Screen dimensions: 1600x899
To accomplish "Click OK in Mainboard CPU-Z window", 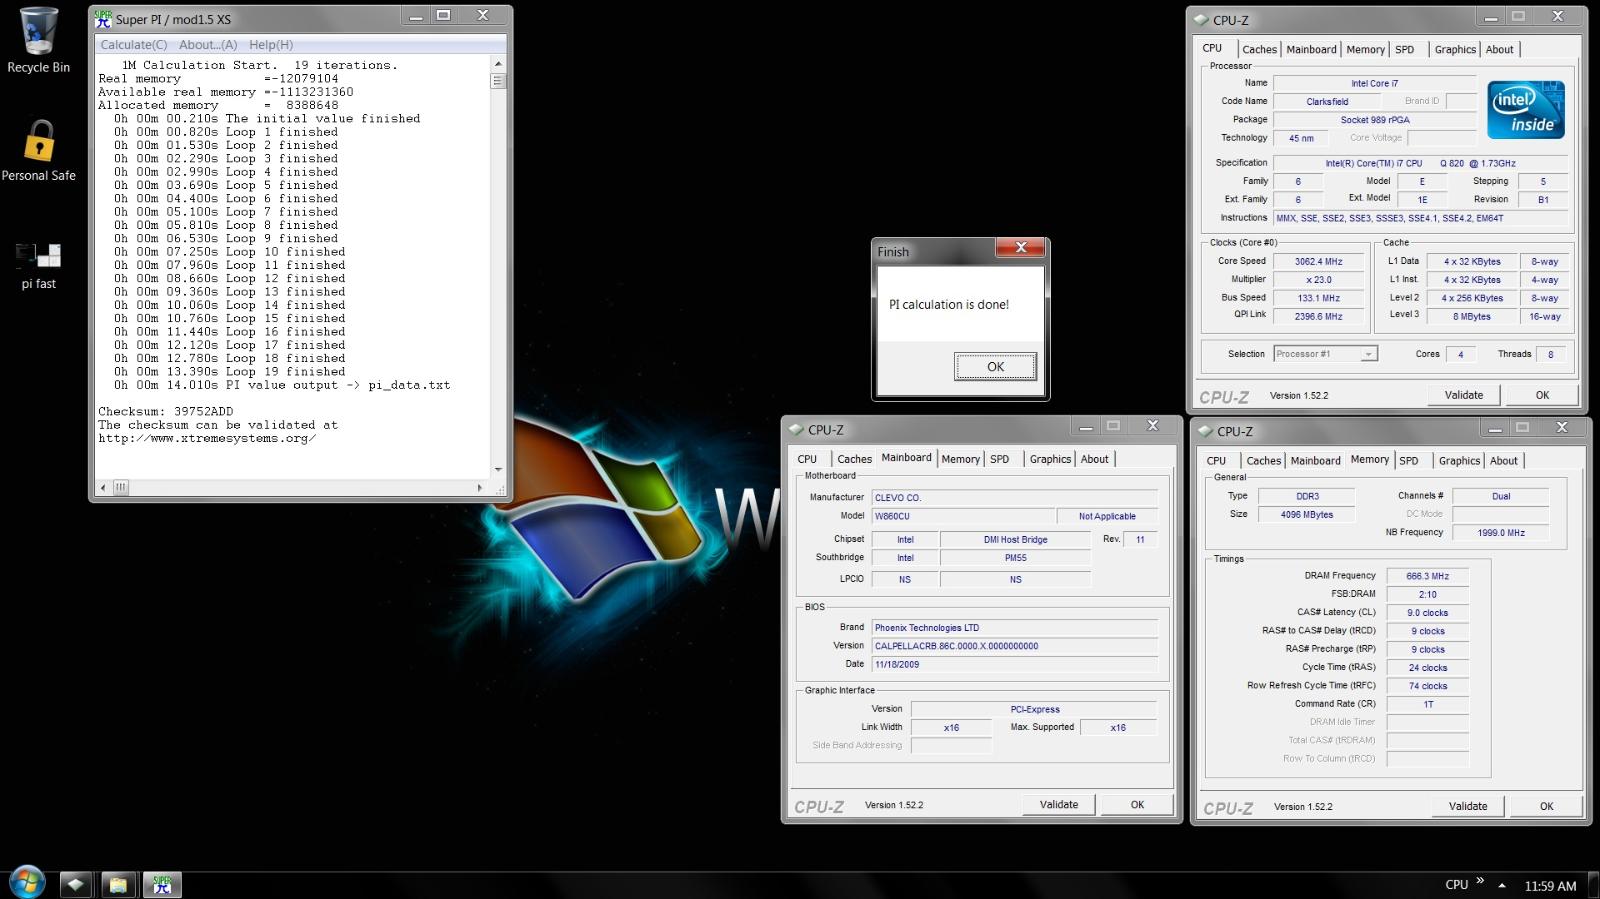I will (x=1137, y=804).
